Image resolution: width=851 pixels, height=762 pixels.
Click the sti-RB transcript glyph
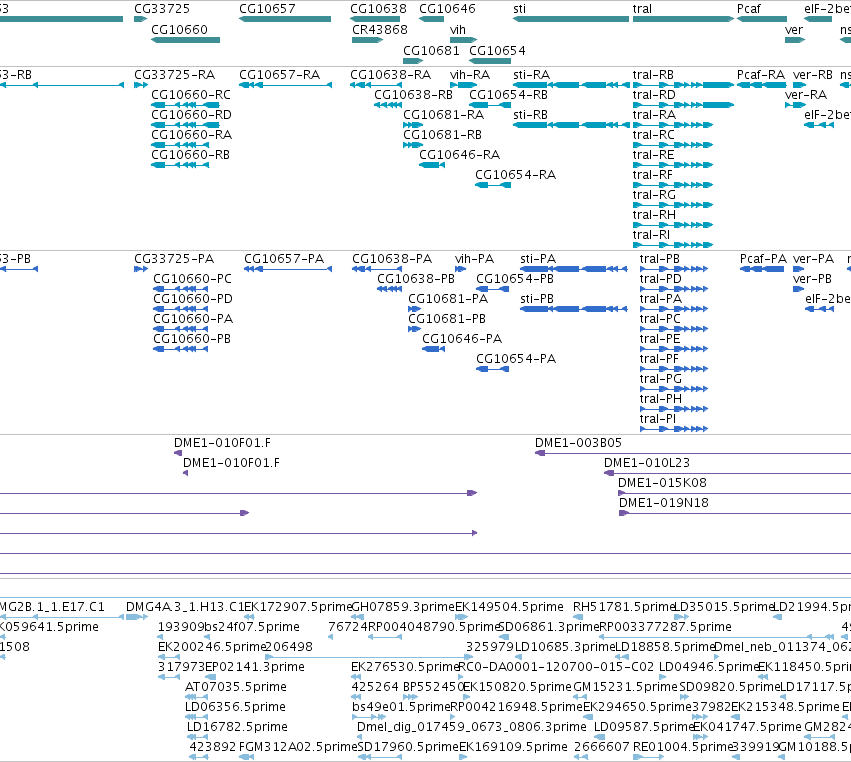tap(571, 125)
